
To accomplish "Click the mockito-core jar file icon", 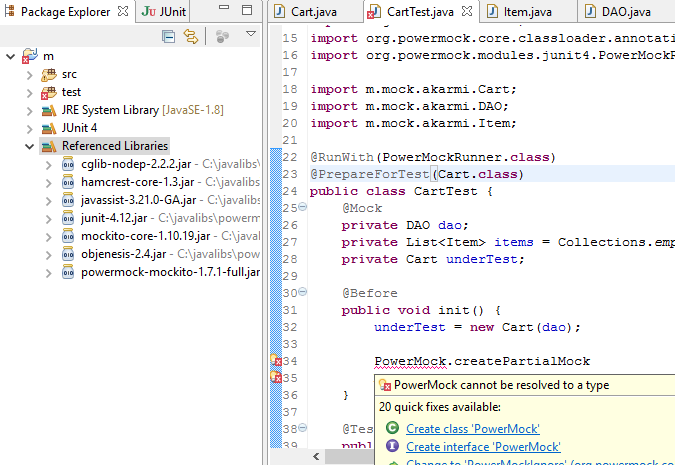I will coord(68,236).
